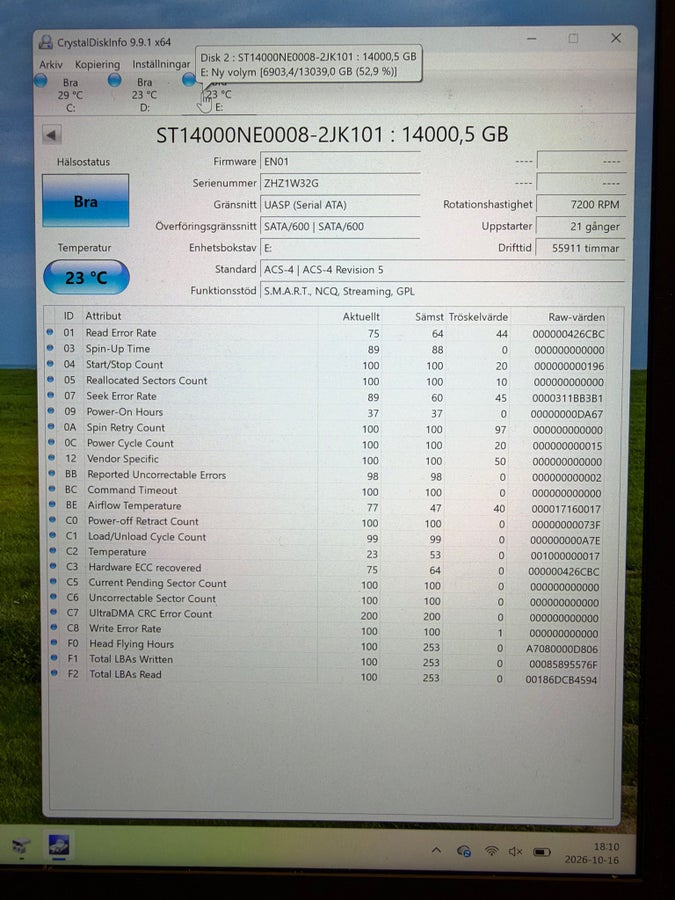Select the Seek Error Rate row
Screen dimensions: 675x900
pyautogui.click(x=326, y=397)
